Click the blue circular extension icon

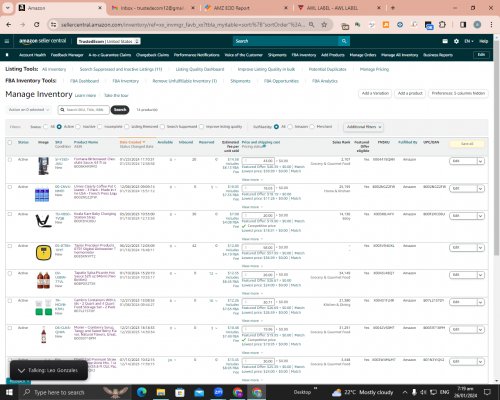tap(400, 25)
